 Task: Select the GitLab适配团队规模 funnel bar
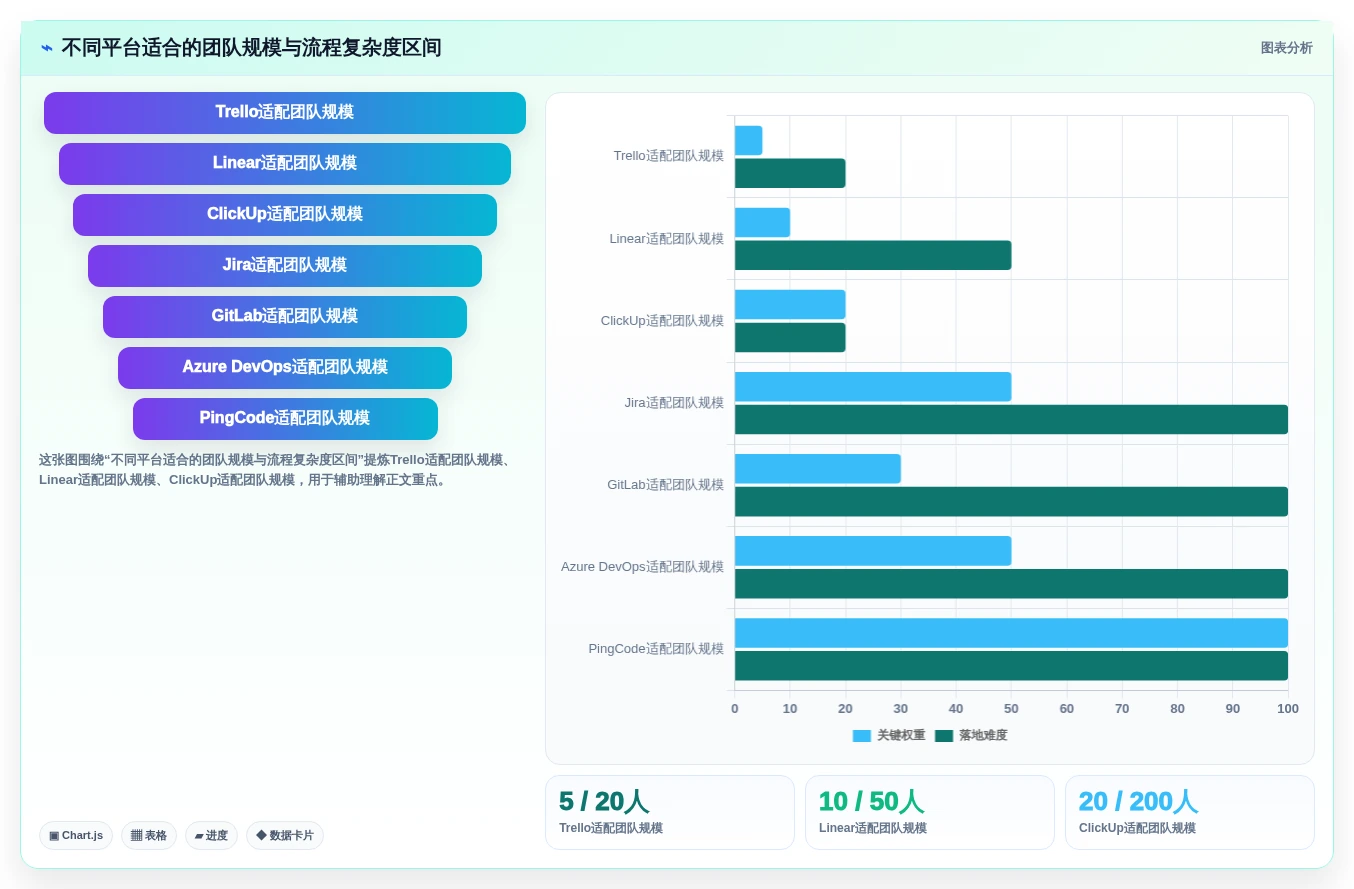click(x=285, y=317)
